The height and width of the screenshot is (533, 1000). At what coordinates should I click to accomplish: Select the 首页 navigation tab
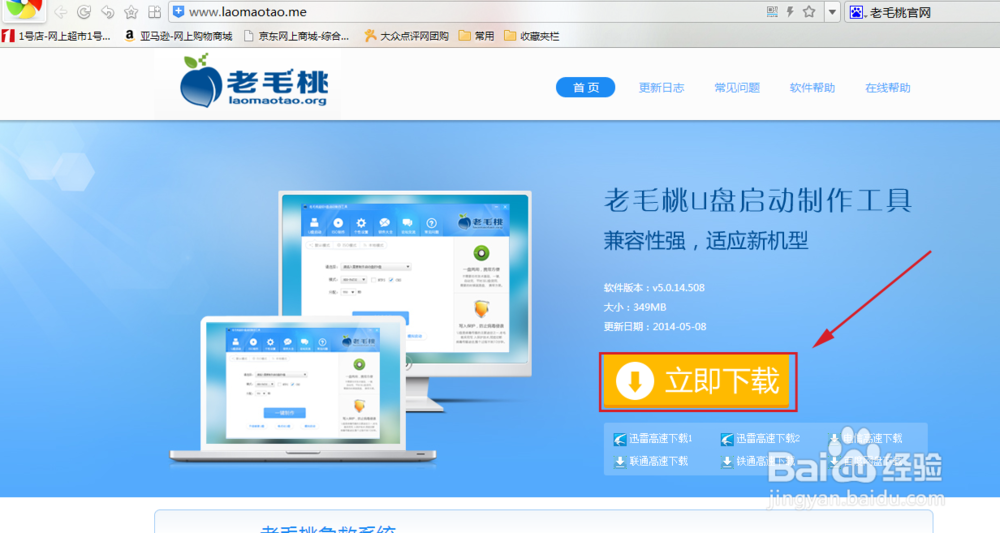pyautogui.click(x=585, y=87)
